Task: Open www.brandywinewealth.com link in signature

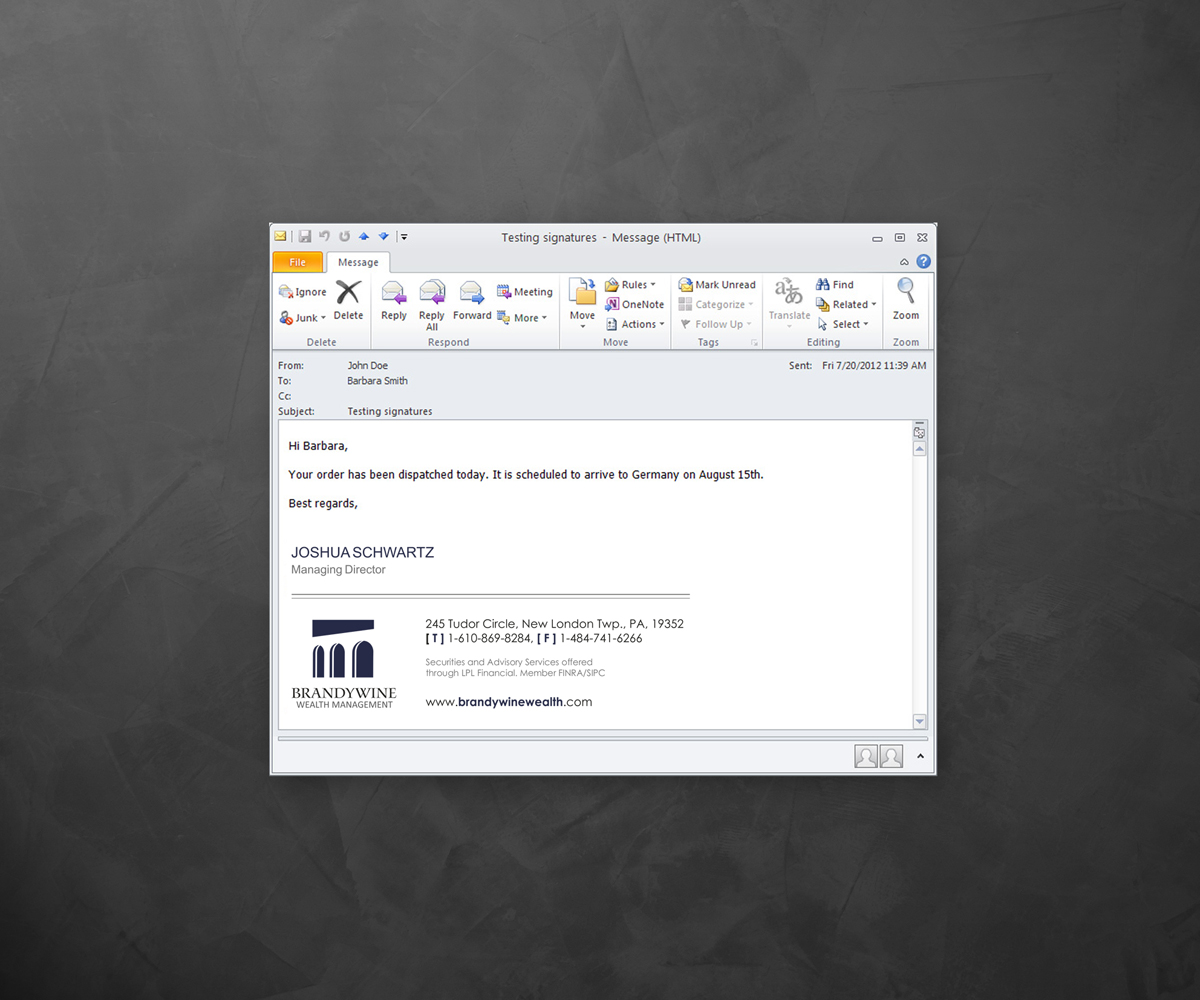Action: click(509, 702)
